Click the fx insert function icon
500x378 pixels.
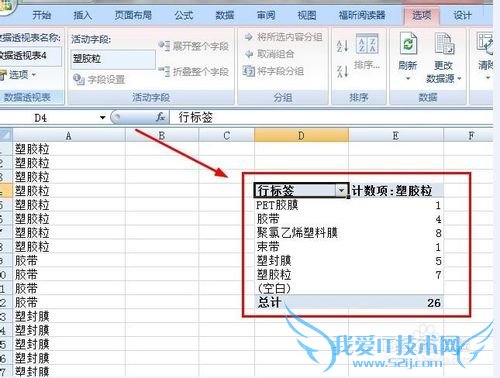pos(161,117)
